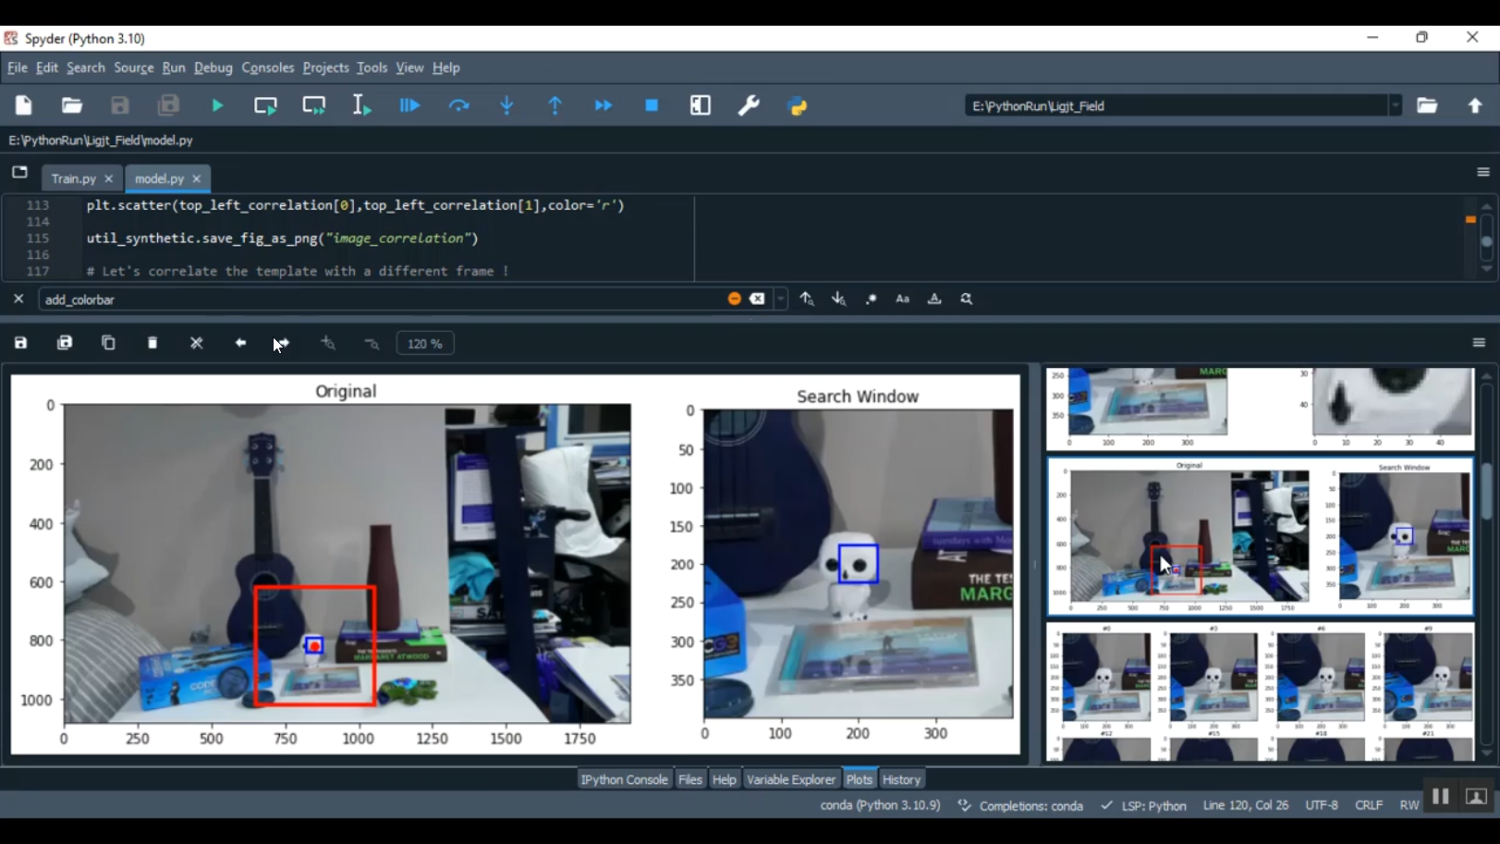Screen dimensions: 1500x844
Task: Save the current plot as an image
Action: coord(21,343)
